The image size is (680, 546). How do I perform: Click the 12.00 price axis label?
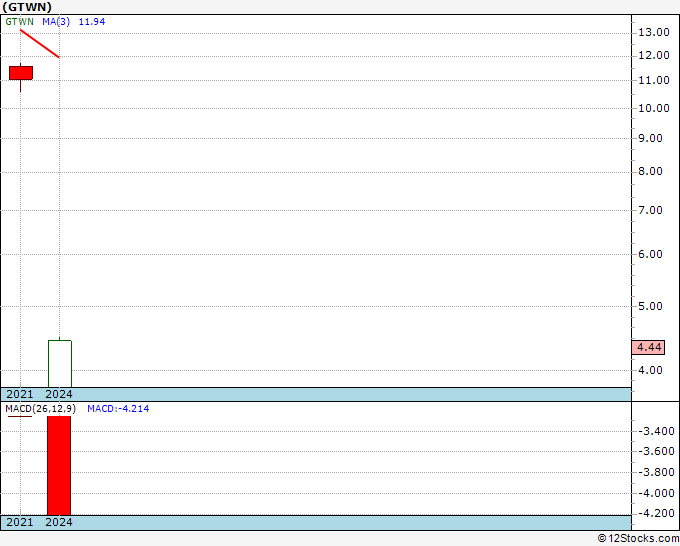[654, 56]
